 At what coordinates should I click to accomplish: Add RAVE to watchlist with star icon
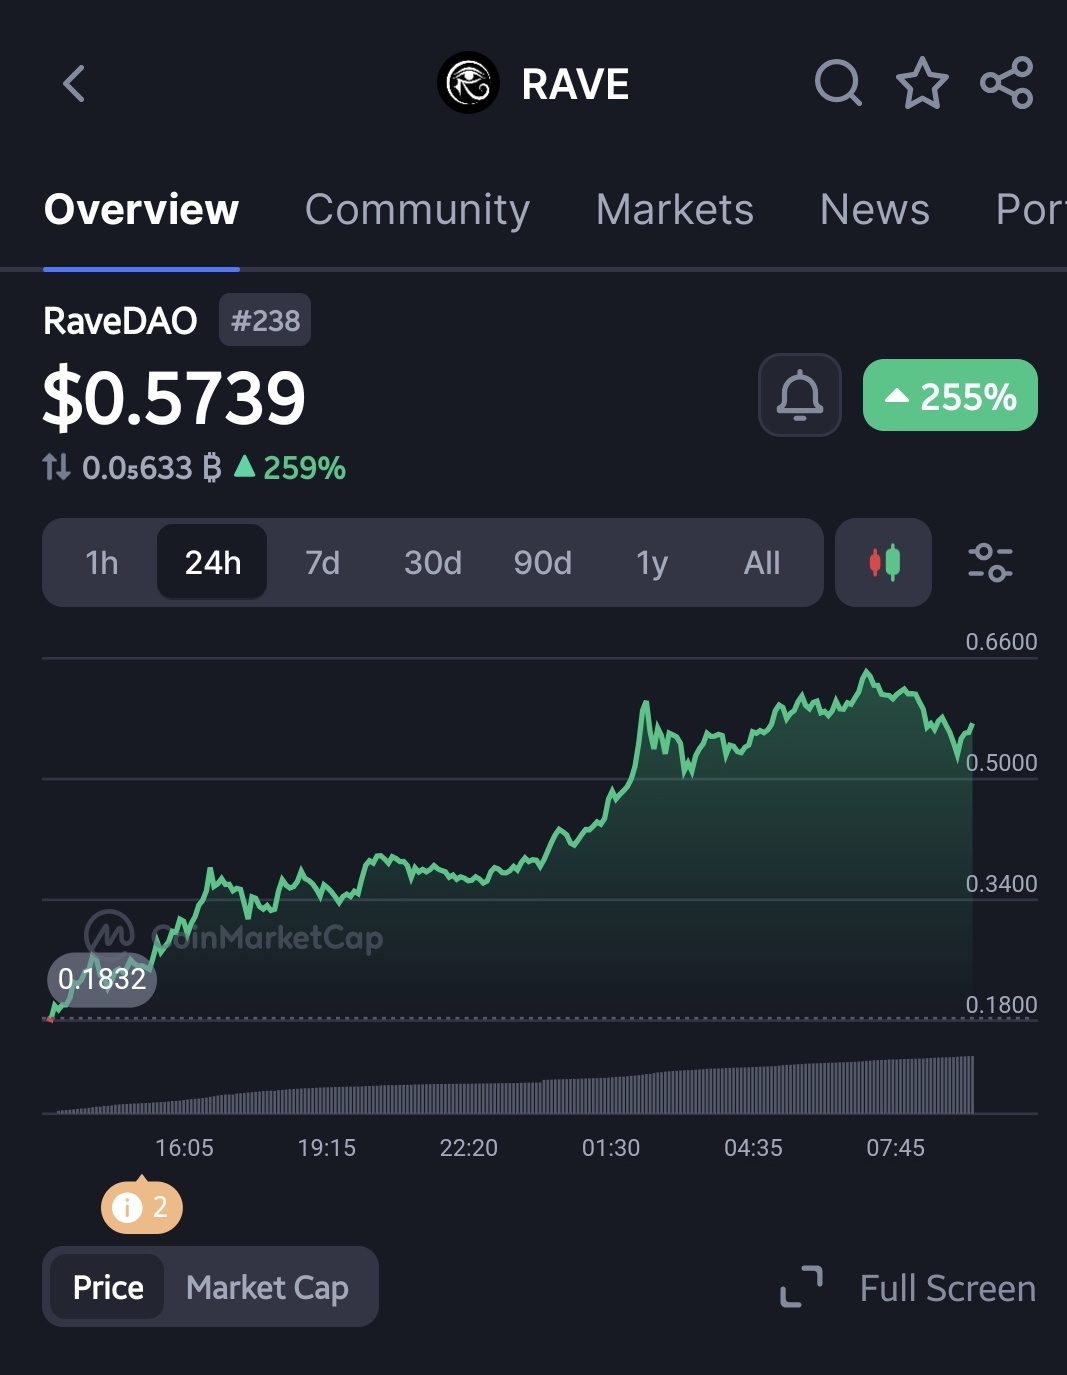[x=921, y=83]
